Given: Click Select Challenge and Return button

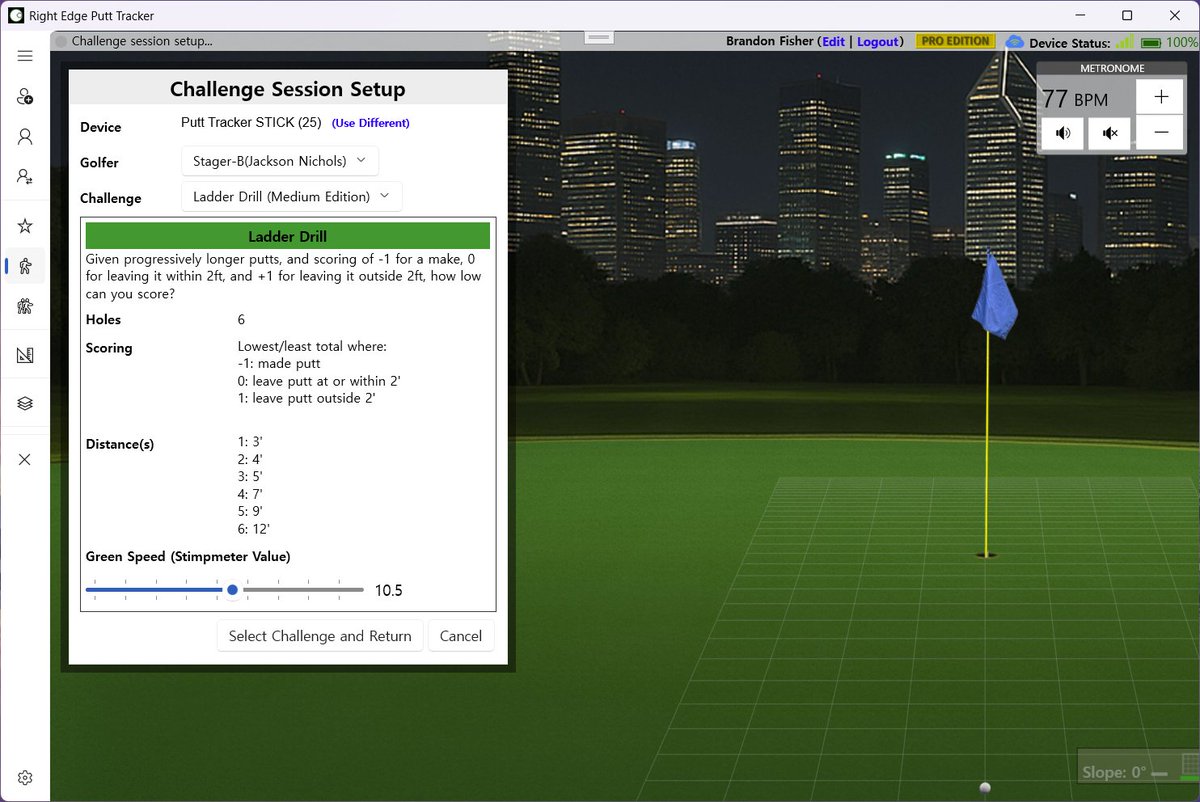Looking at the screenshot, I should [x=320, y=636].
